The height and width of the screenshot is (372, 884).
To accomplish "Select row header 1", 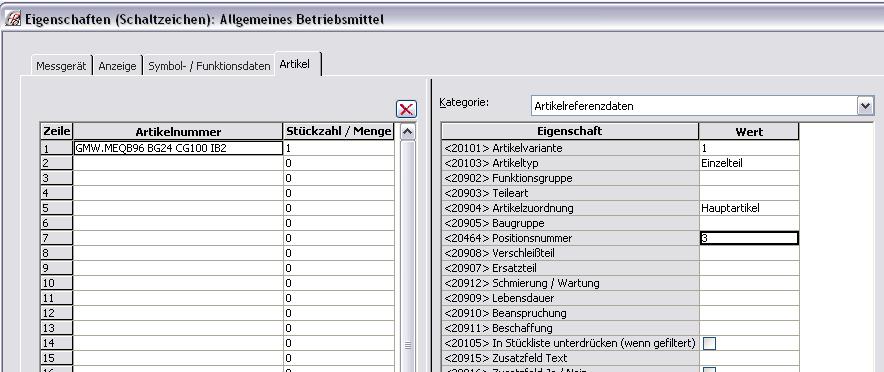I will 56,148.
